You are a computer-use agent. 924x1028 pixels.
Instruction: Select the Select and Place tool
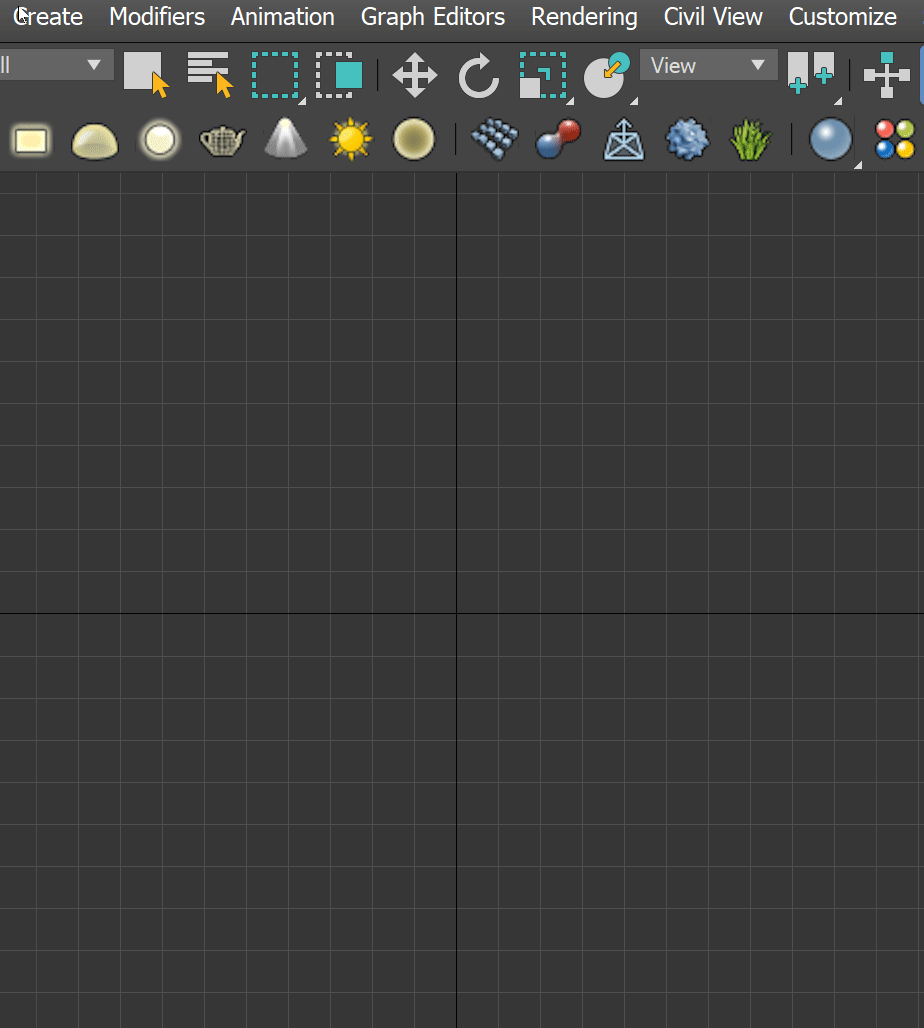coord(606,76)
